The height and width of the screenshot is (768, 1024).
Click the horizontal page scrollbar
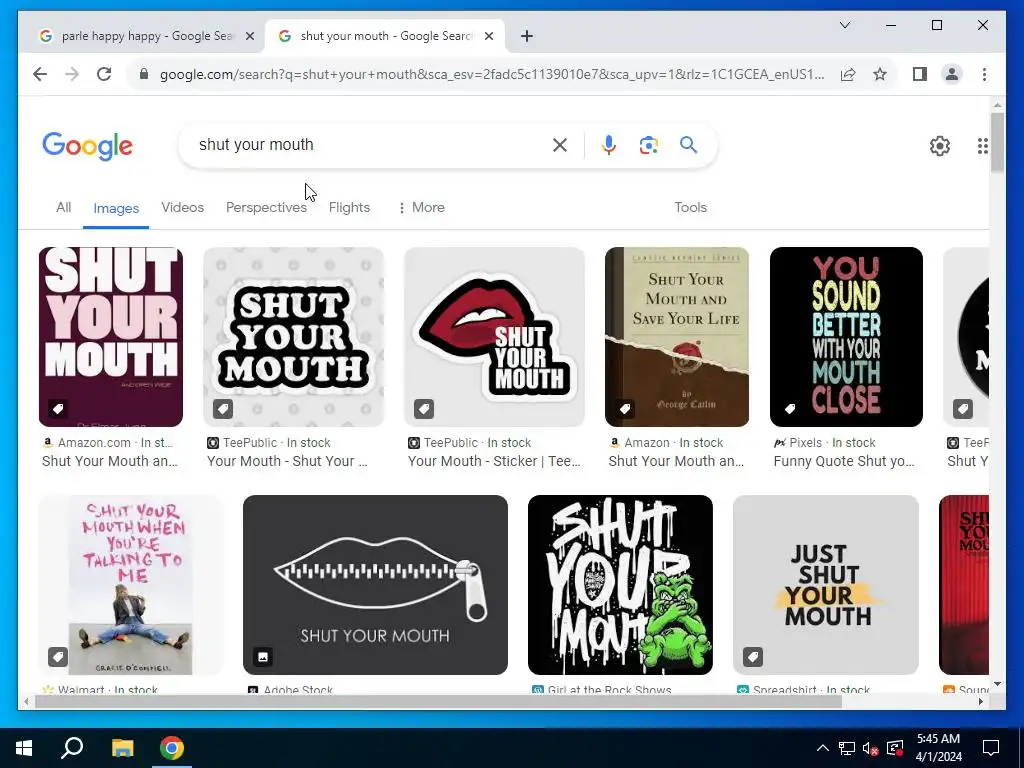tap(438, 702)
